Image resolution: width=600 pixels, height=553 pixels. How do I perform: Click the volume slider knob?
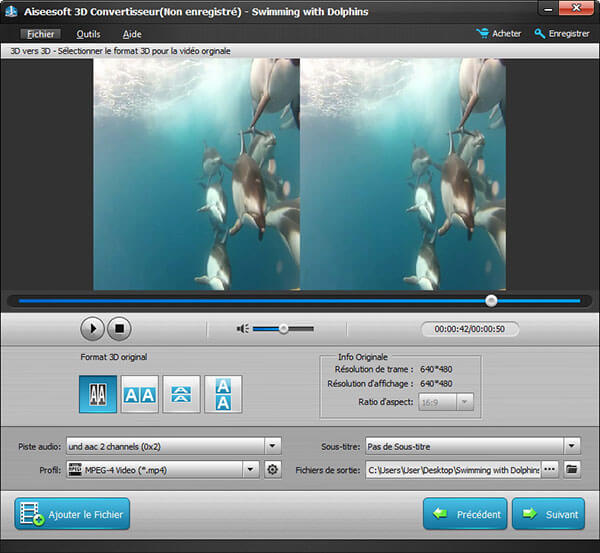coord(284,328)
